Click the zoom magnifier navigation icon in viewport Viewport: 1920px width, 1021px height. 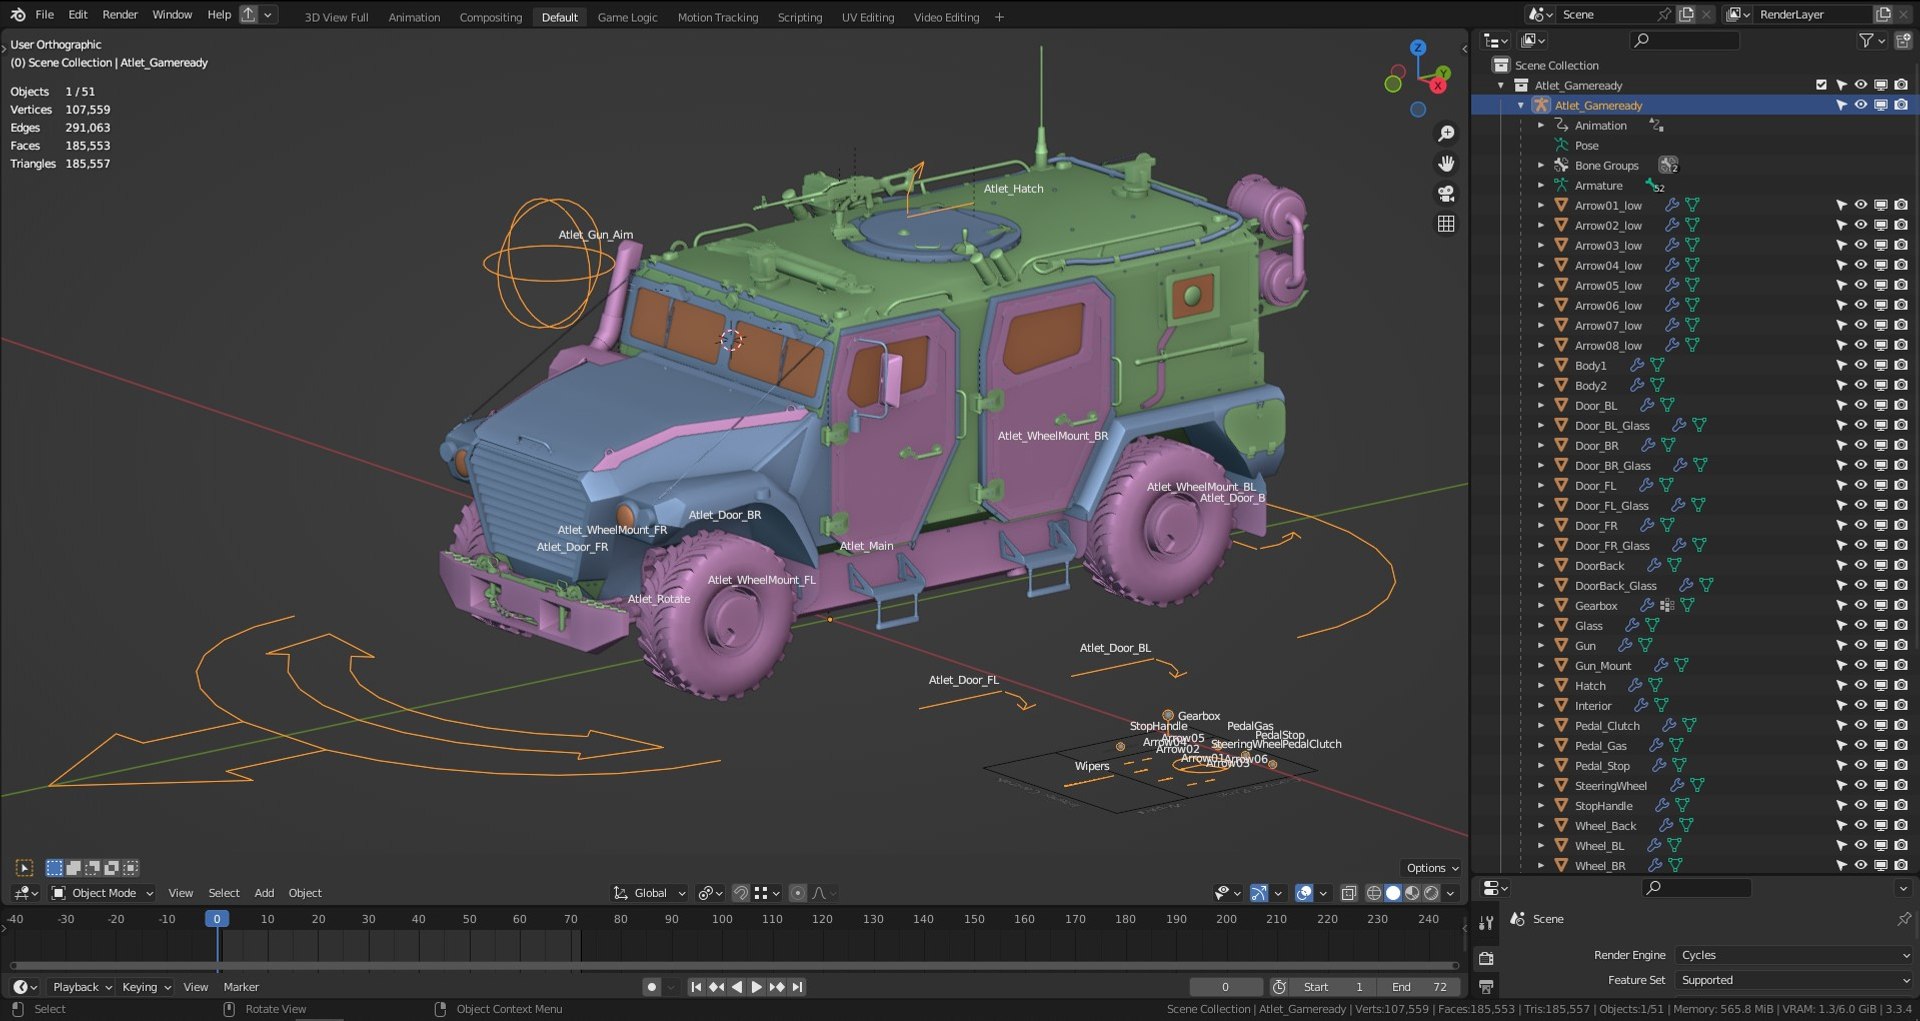coord(1446,134)
